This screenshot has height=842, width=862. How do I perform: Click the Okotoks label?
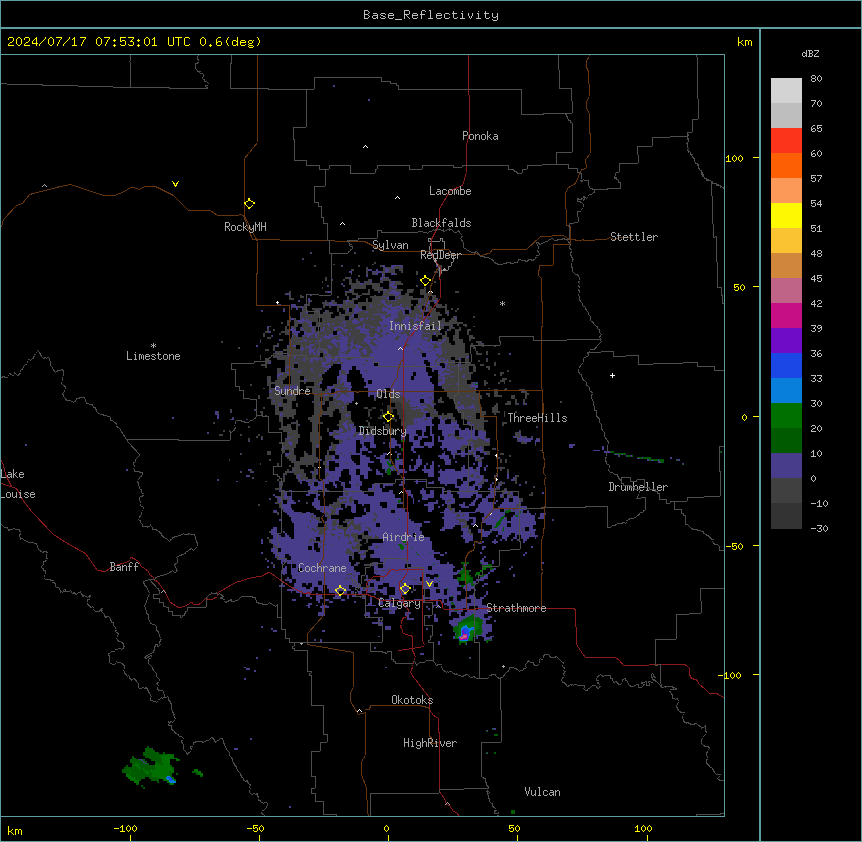[x=412, y=700]
